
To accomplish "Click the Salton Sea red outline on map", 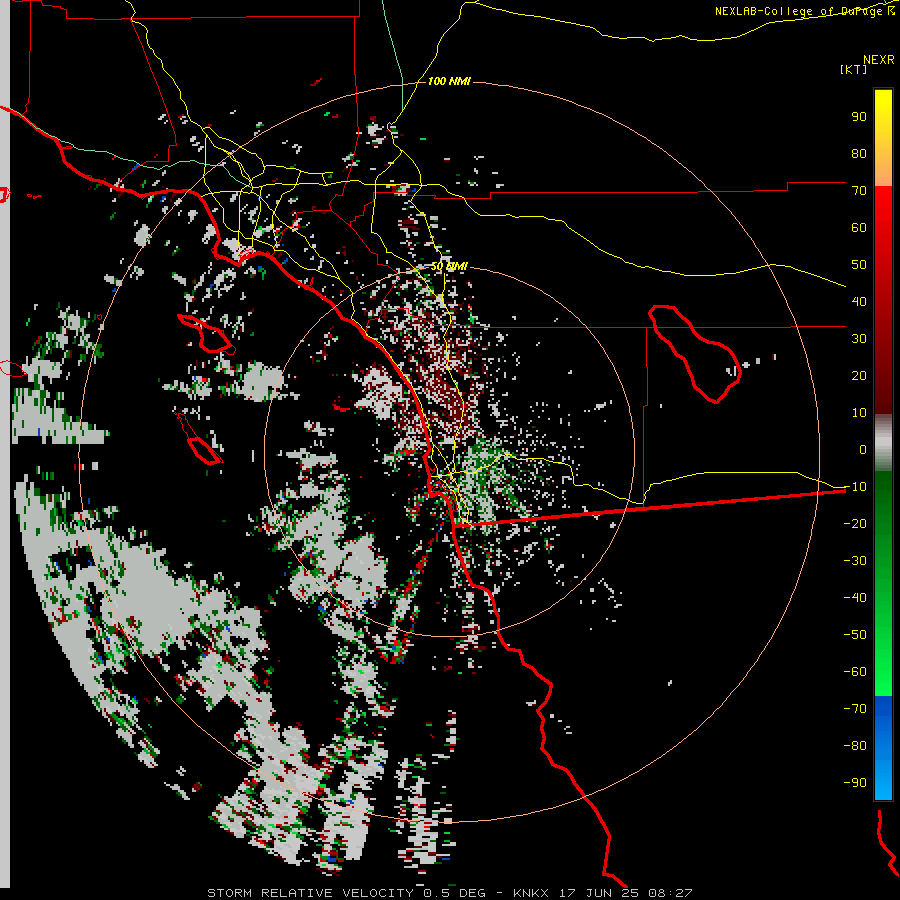I will [694, 353].
